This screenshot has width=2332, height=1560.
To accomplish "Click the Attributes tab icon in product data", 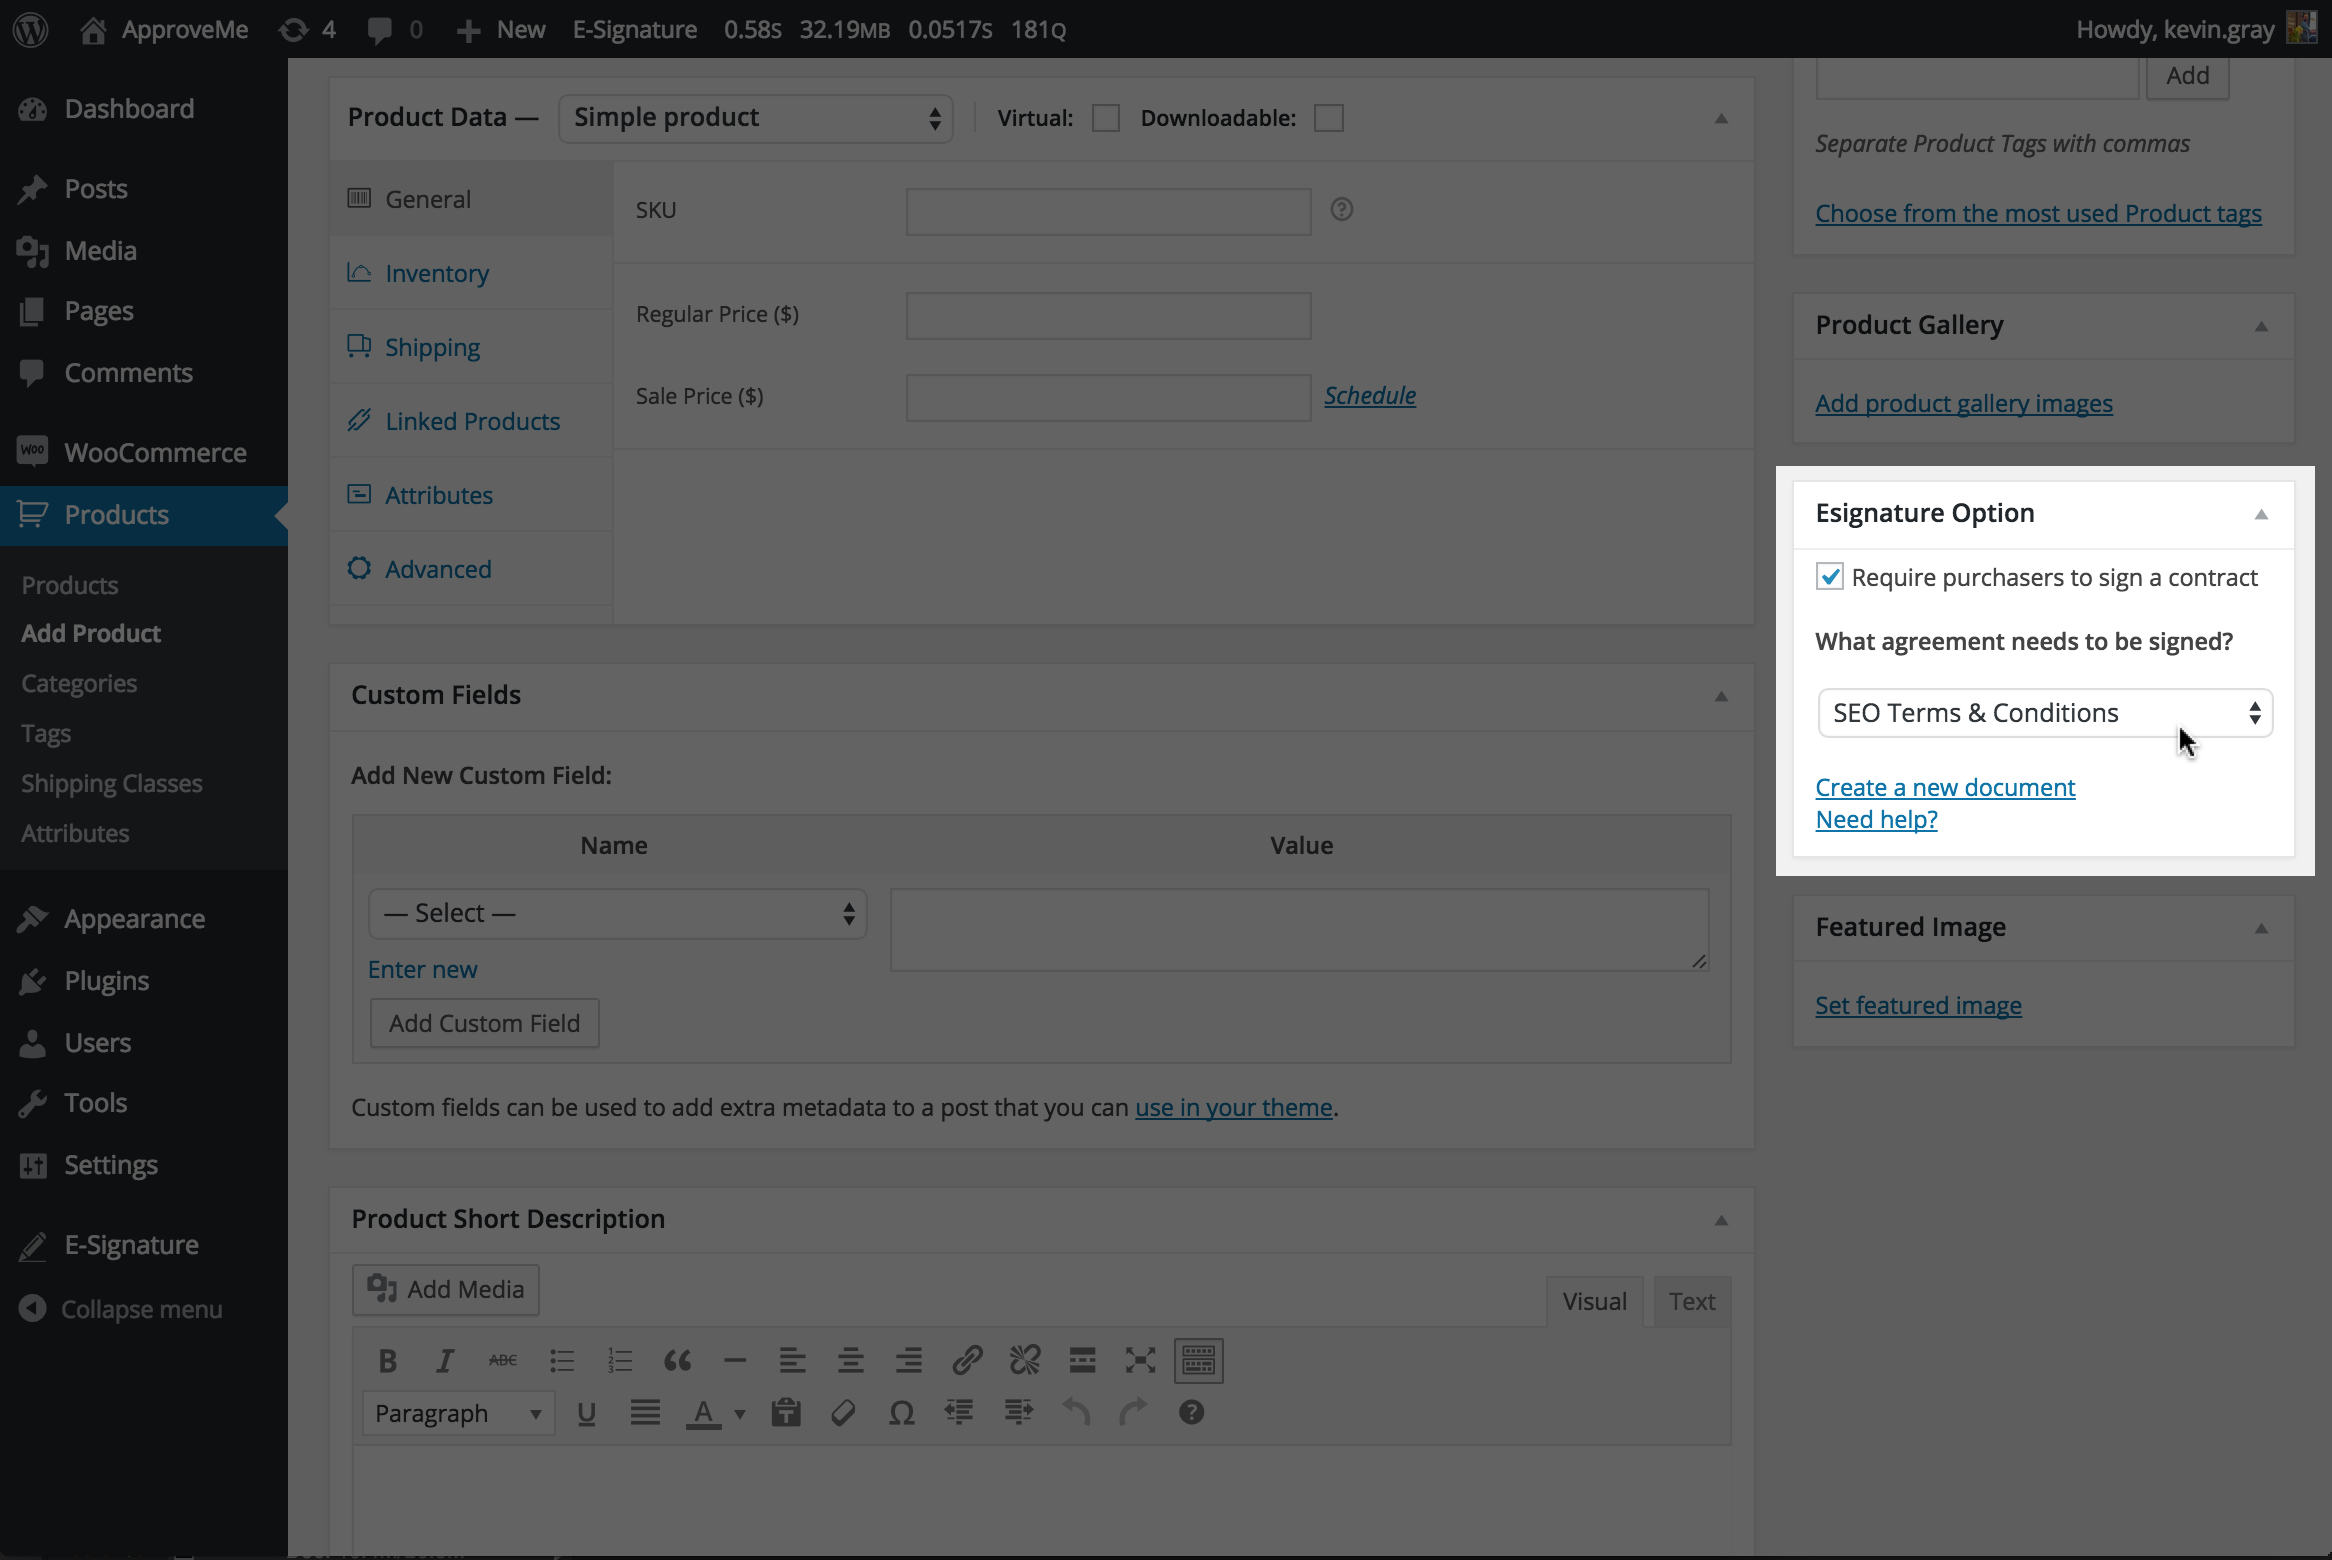I will click(357, 494).
